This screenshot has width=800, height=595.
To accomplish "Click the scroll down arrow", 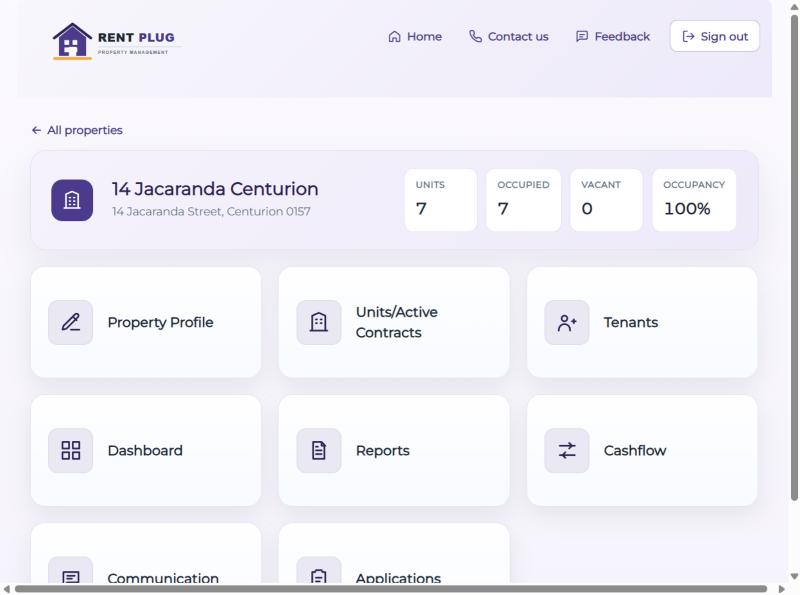I will [794, 577].
